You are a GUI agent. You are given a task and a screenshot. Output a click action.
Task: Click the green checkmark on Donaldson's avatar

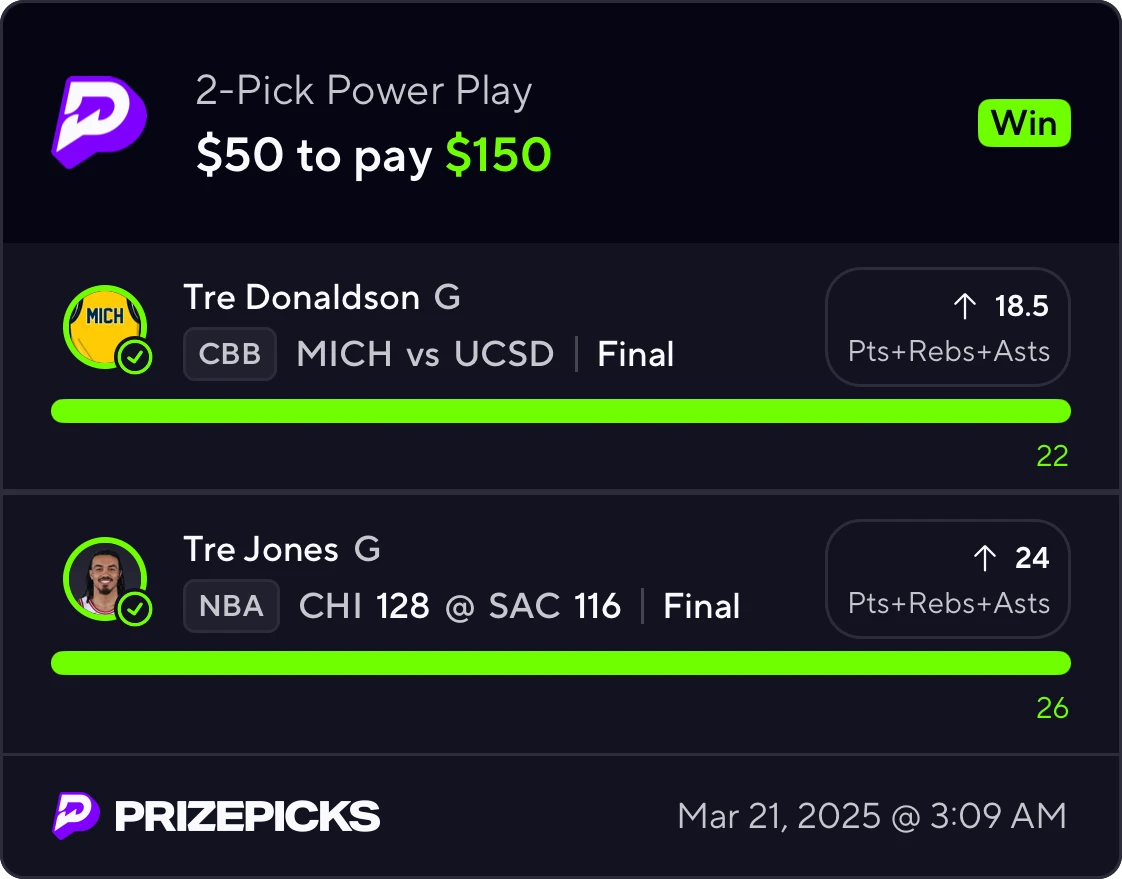(135, 357)
